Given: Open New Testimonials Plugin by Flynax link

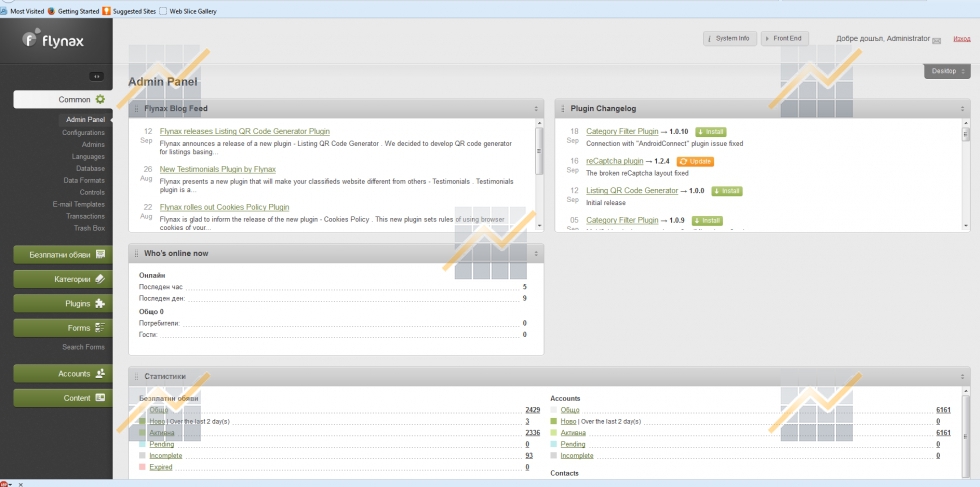Looking at the screenshot, I should [218, 169].
